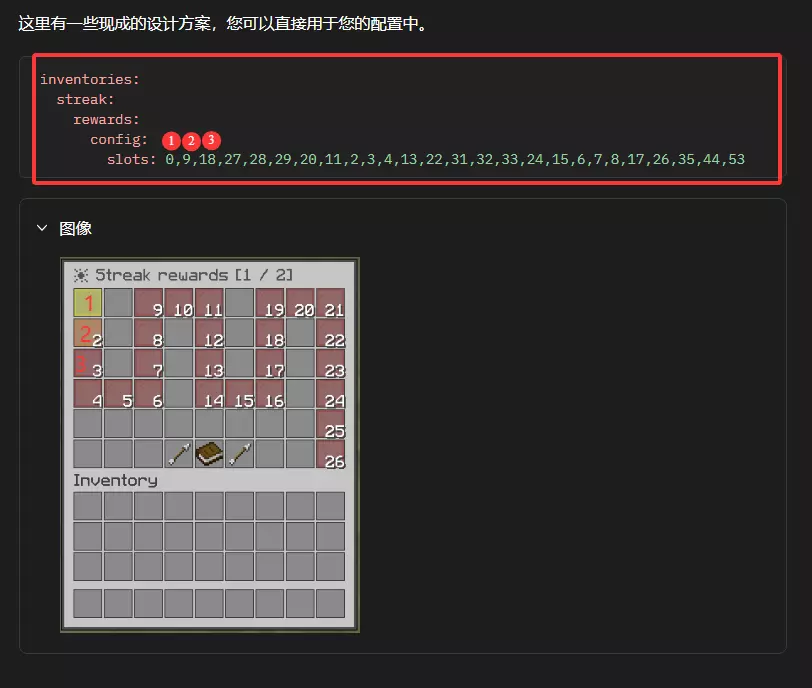812x688 pixels.
Task: Click the sun icon beside Streak rewards title
Action: tap(81, 275)
